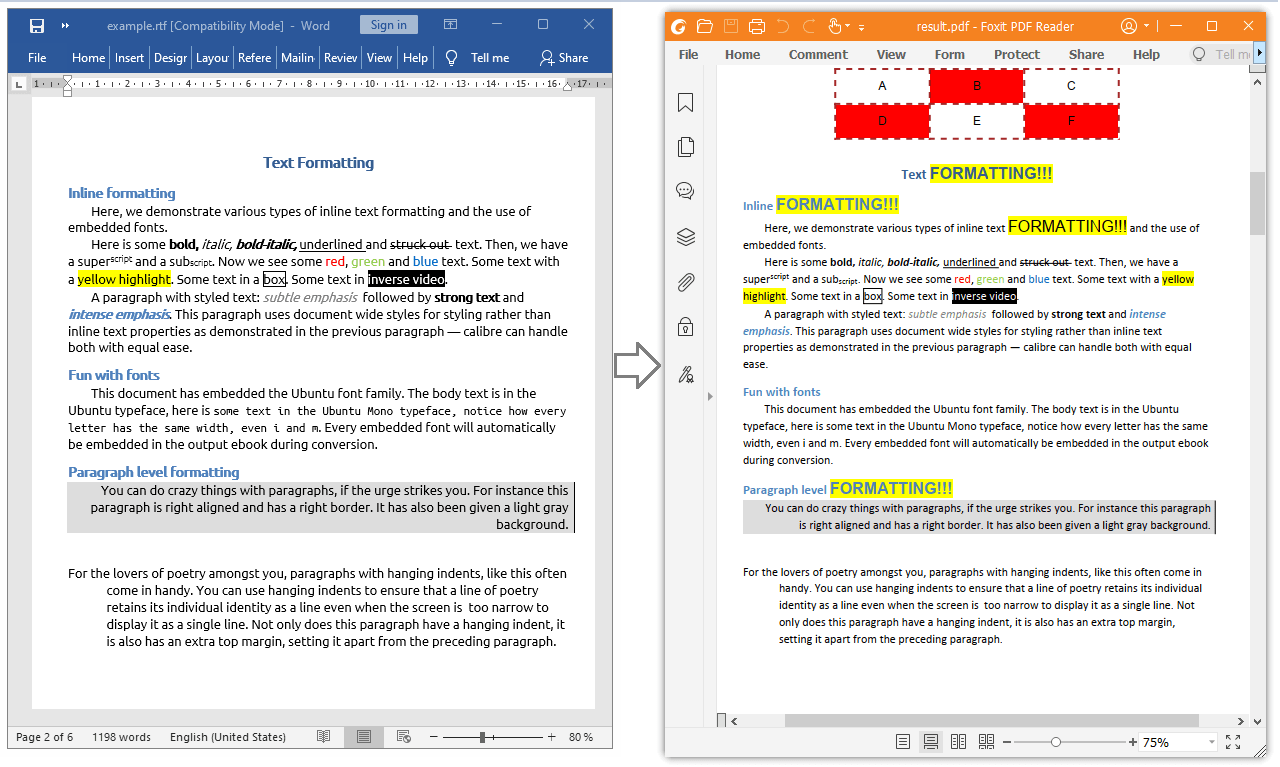Open the Comments panel in Foxit
The width and height of the screenshot is (1280, 767).
(x=685, y=190)
